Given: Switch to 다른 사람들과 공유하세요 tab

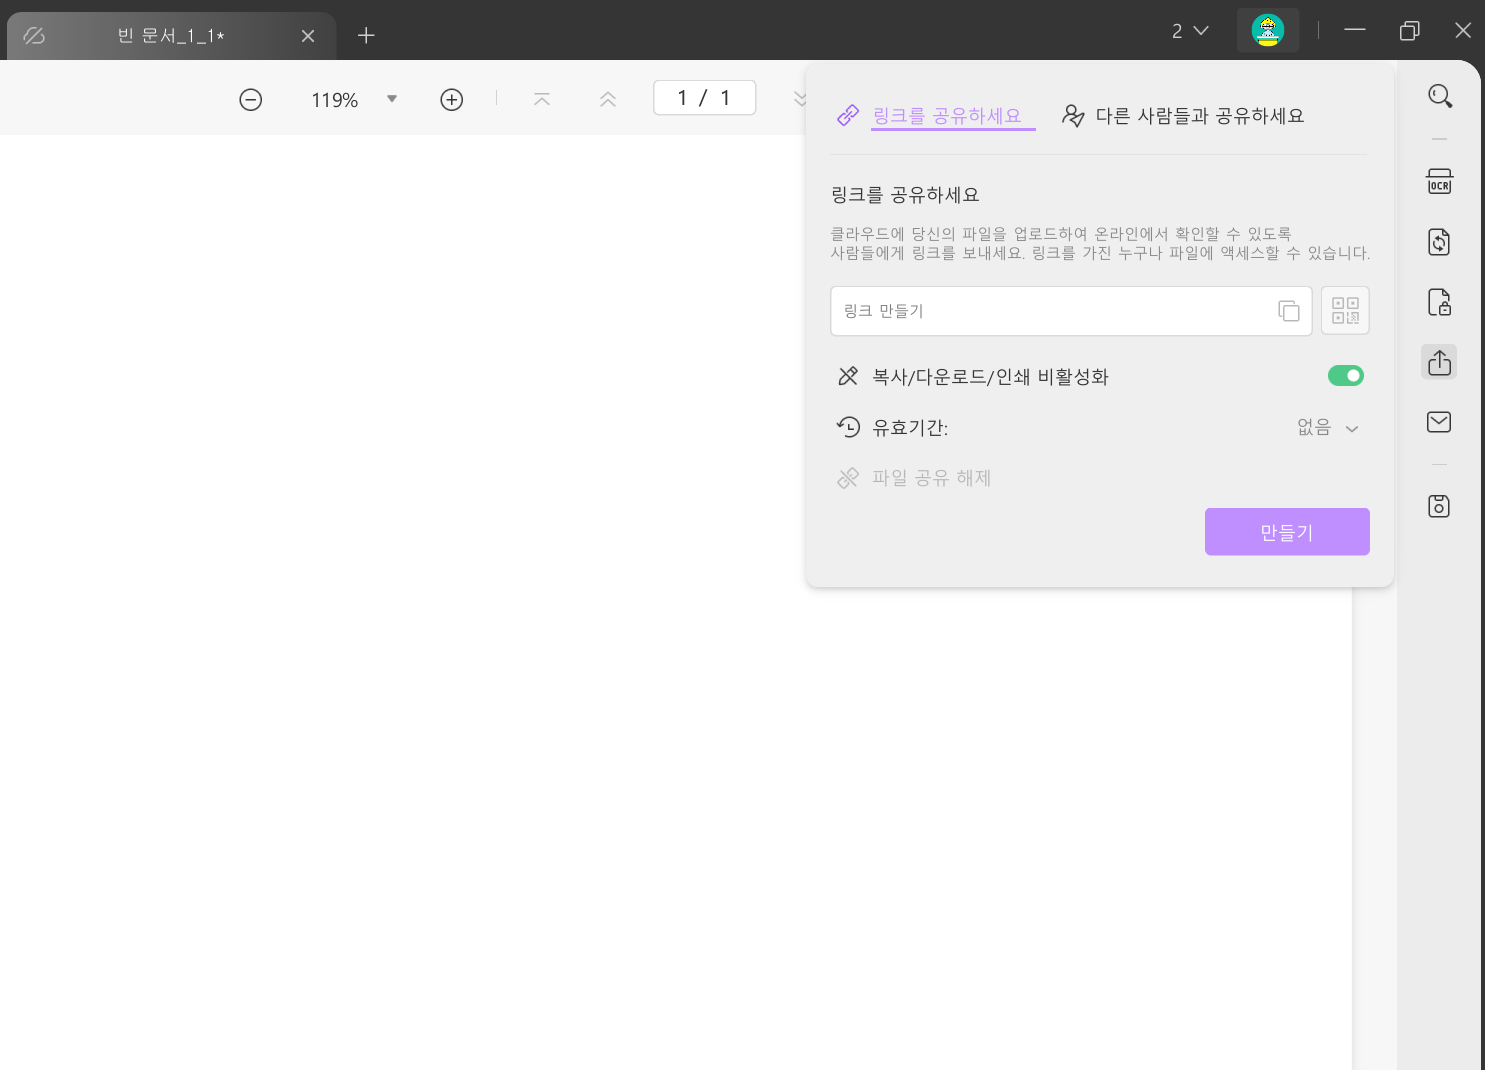Looking at the screenshot, I should pos(1183,116).
